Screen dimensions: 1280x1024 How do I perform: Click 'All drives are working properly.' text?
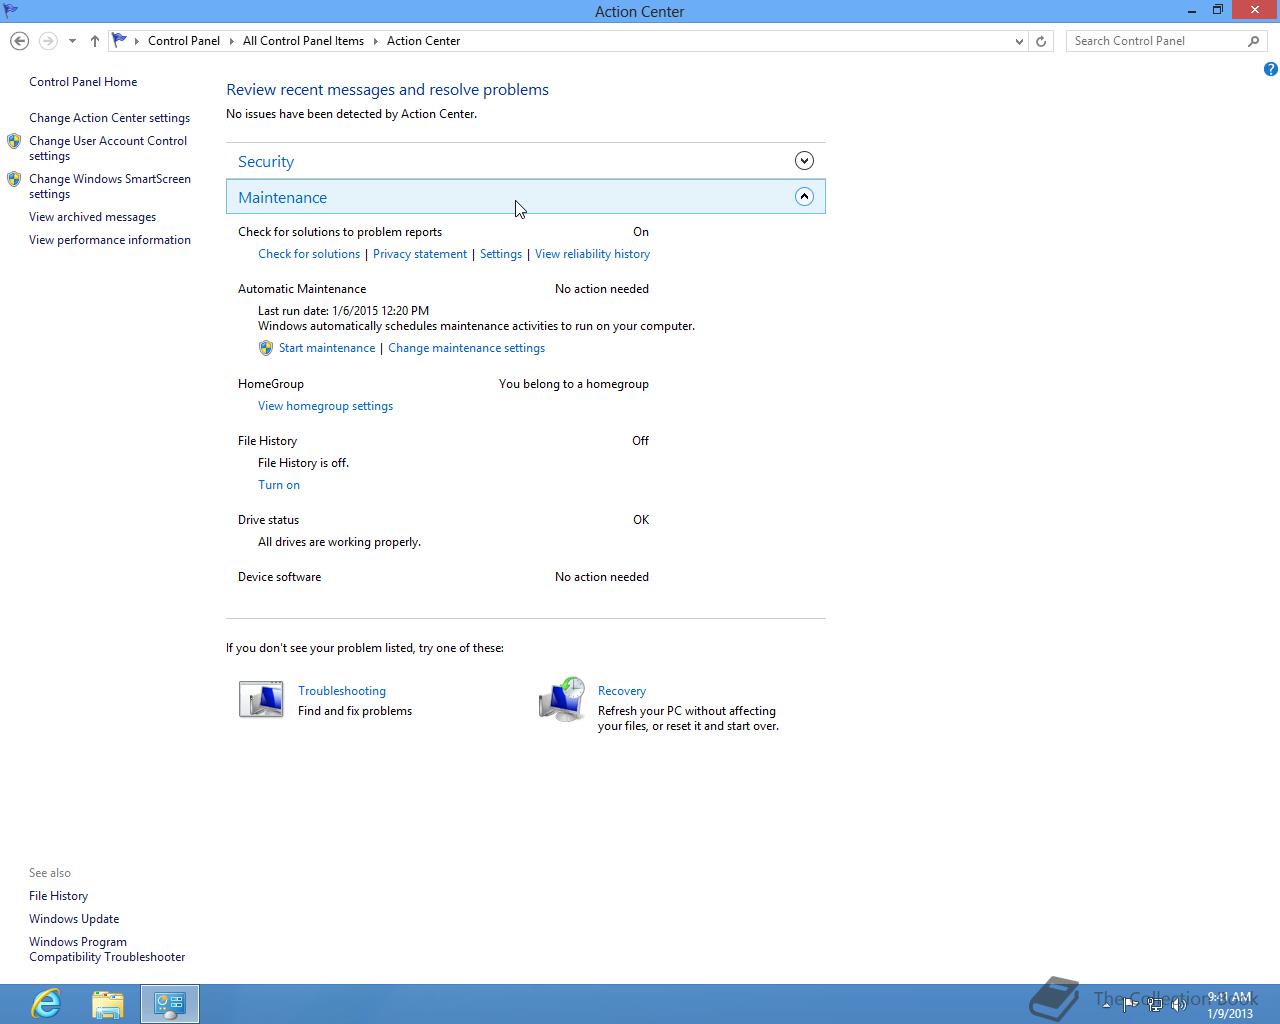pyautogui.click(x=339, y=542)
